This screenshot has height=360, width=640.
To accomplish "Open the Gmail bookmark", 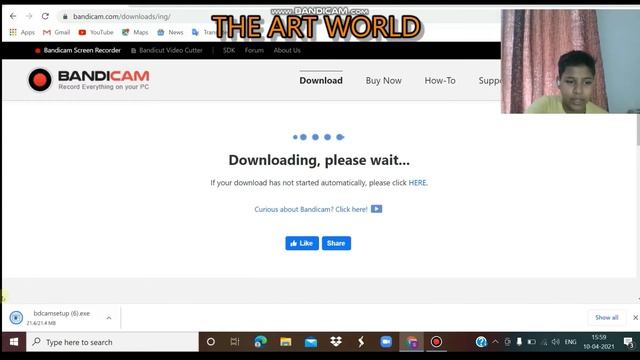I will (x=57, y=32).
